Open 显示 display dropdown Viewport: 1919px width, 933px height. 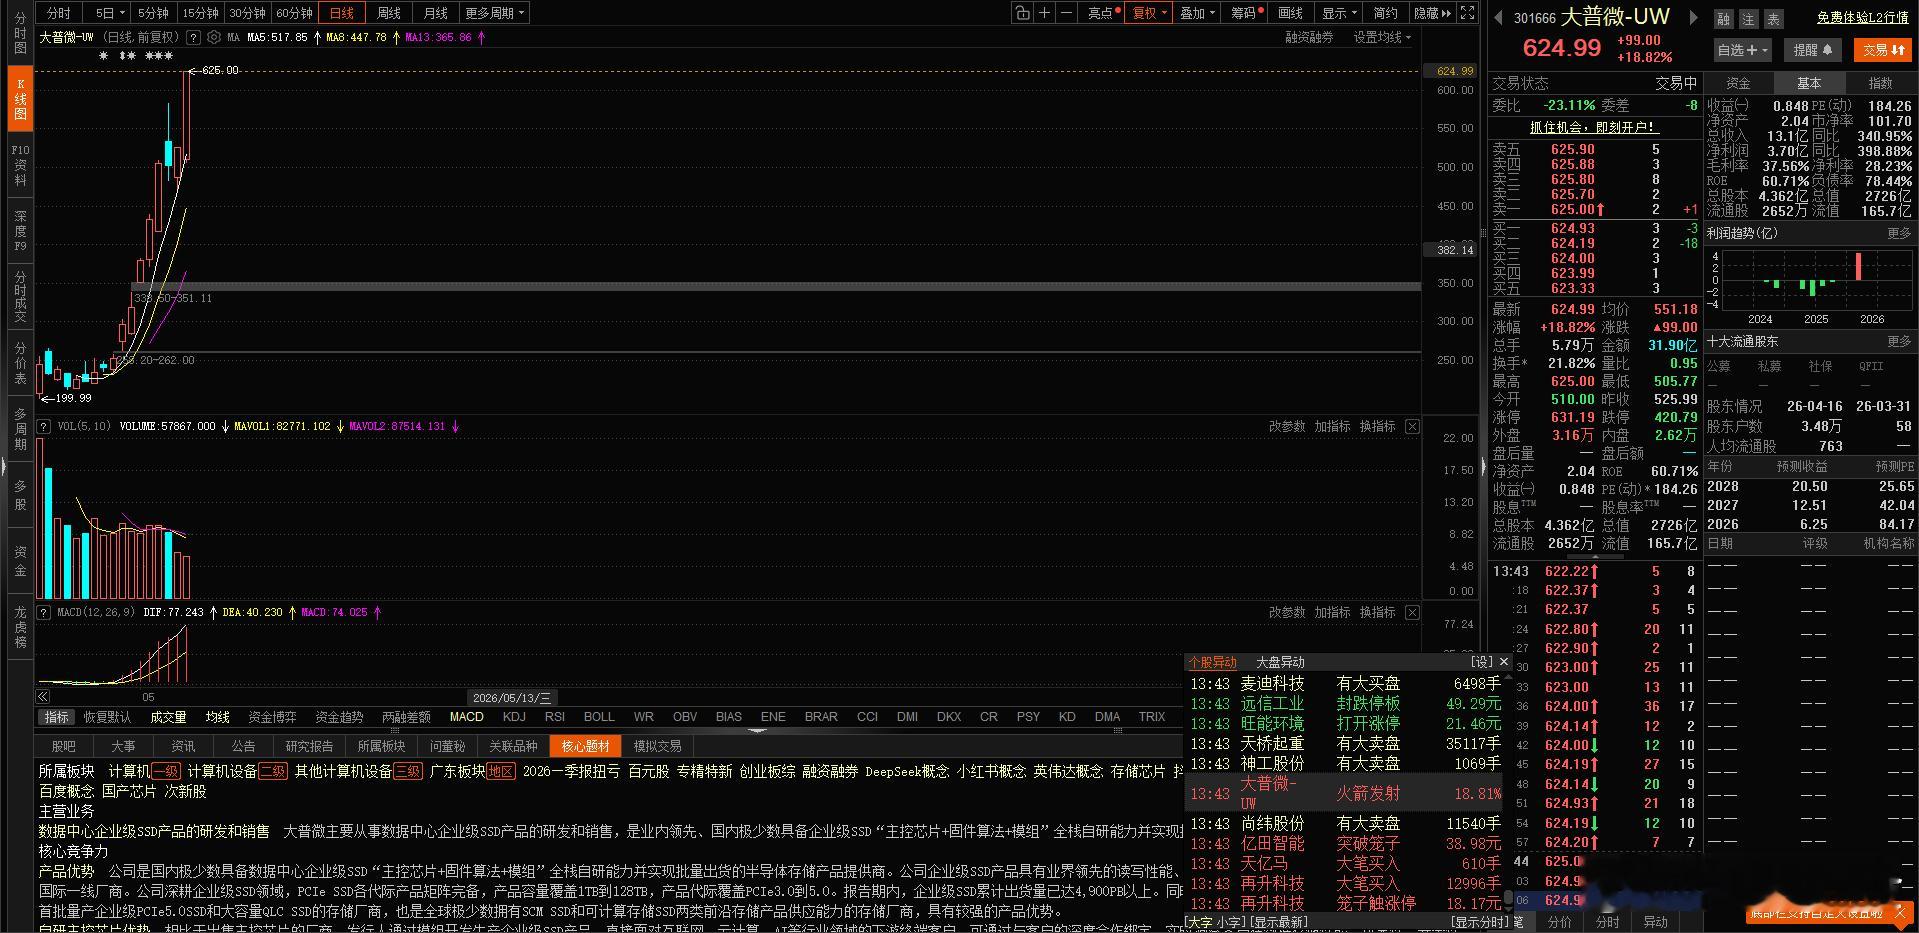point(1339,13)
